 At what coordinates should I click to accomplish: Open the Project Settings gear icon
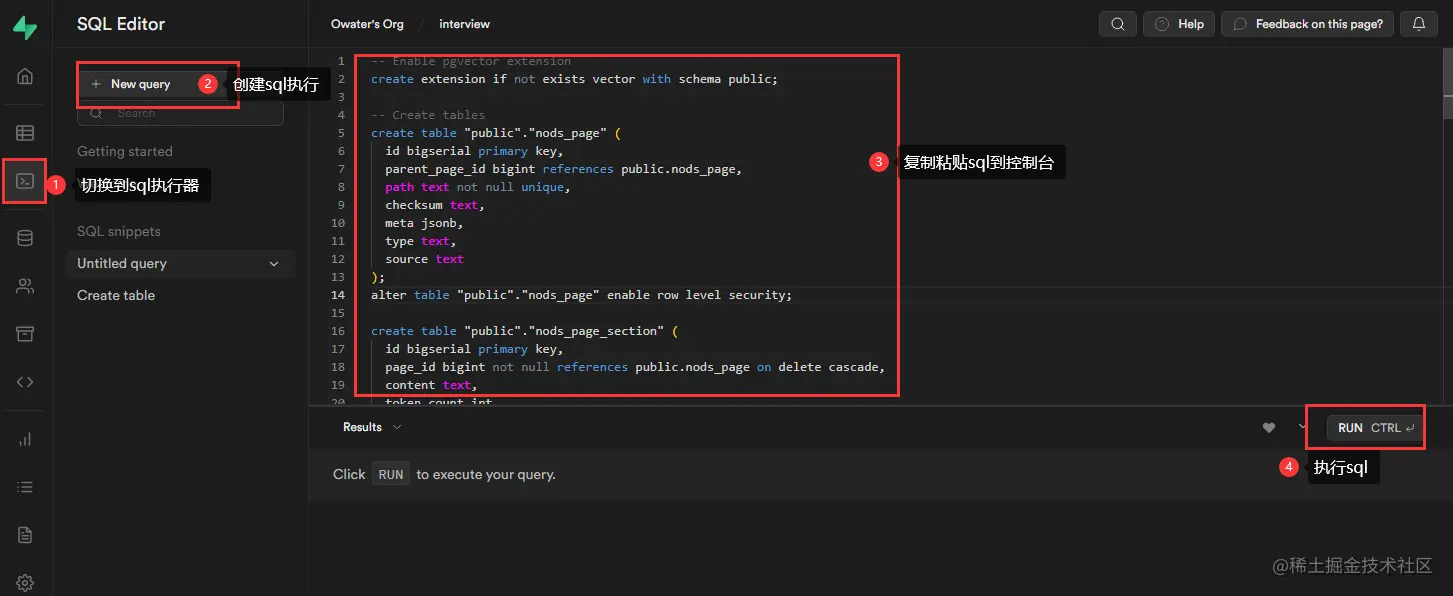[x=25, y=582]
